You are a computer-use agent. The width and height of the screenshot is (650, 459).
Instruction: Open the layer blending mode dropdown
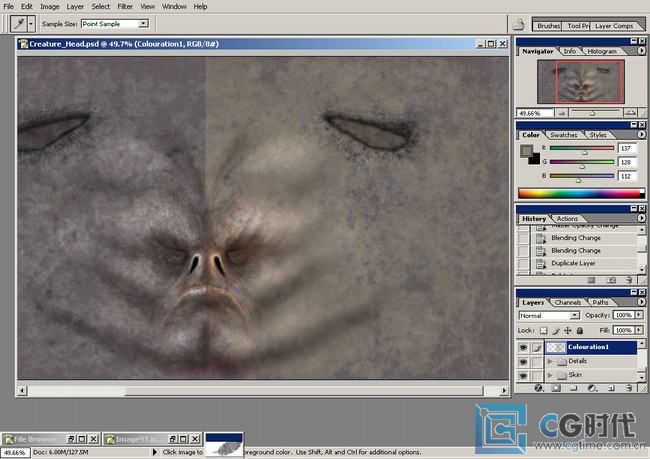[x=549, y=316]
